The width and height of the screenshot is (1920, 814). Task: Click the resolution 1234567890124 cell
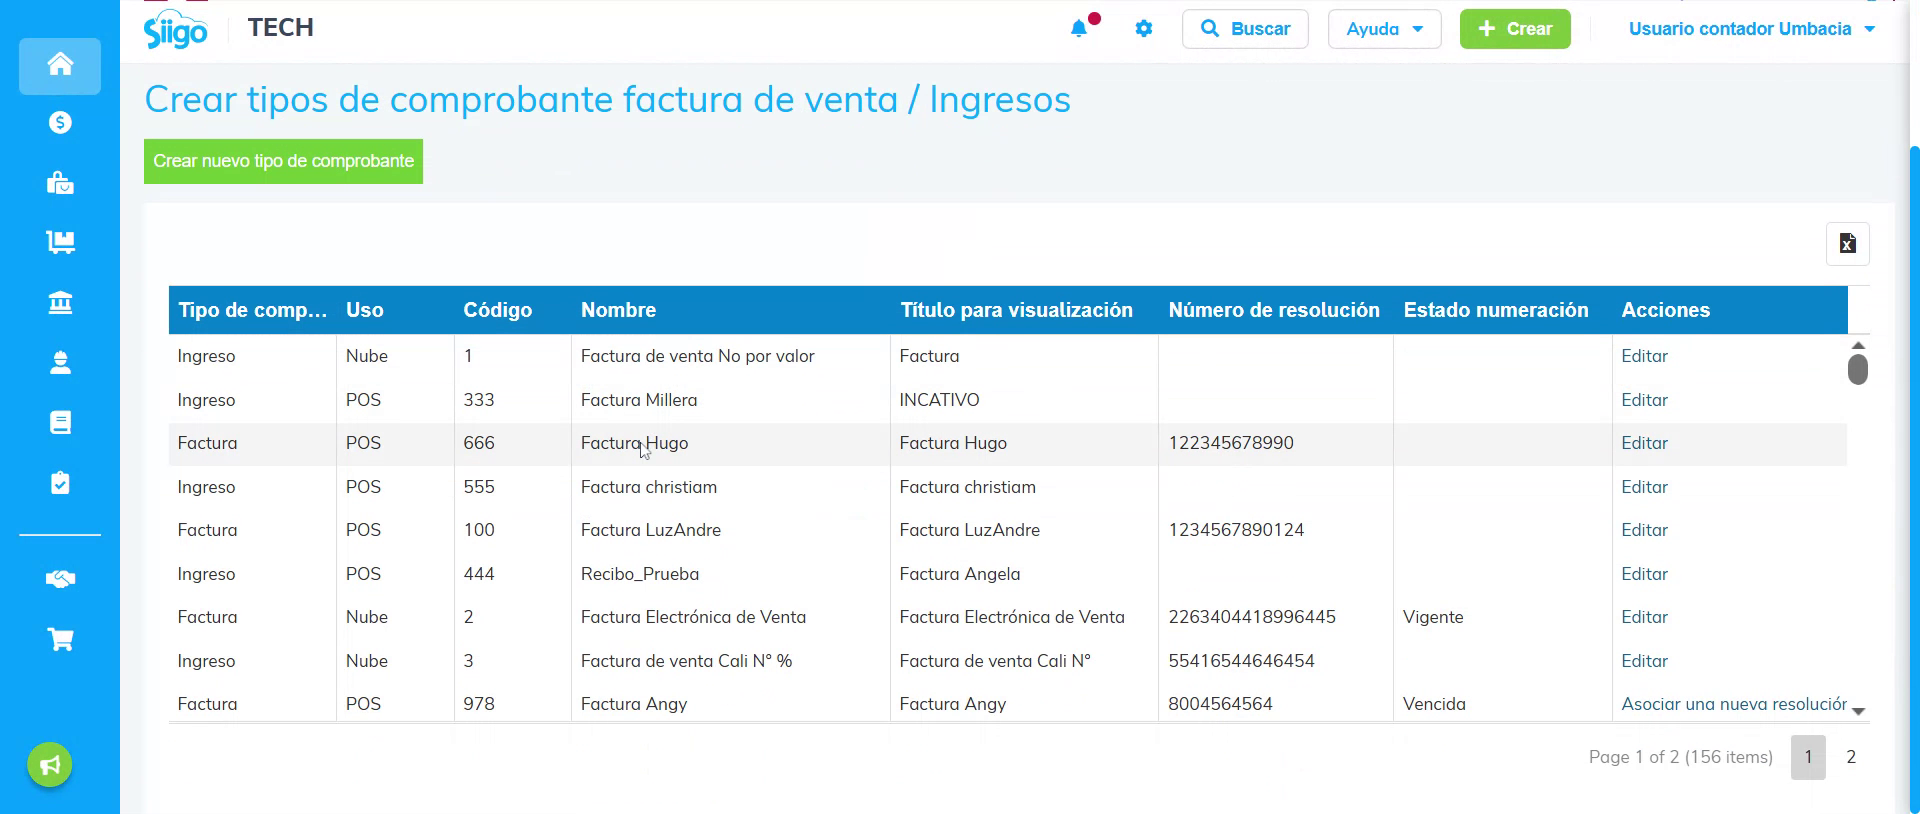(x=1275, y=530)
